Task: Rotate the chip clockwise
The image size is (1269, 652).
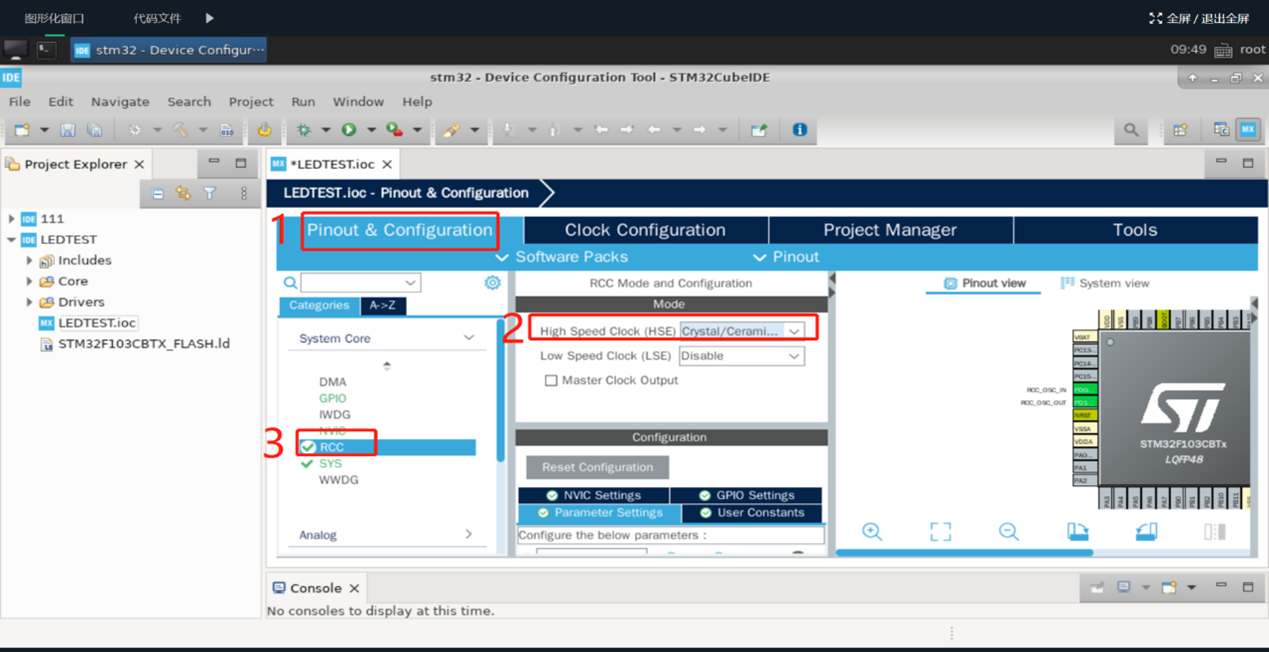Action: (x=1077, y=532)
